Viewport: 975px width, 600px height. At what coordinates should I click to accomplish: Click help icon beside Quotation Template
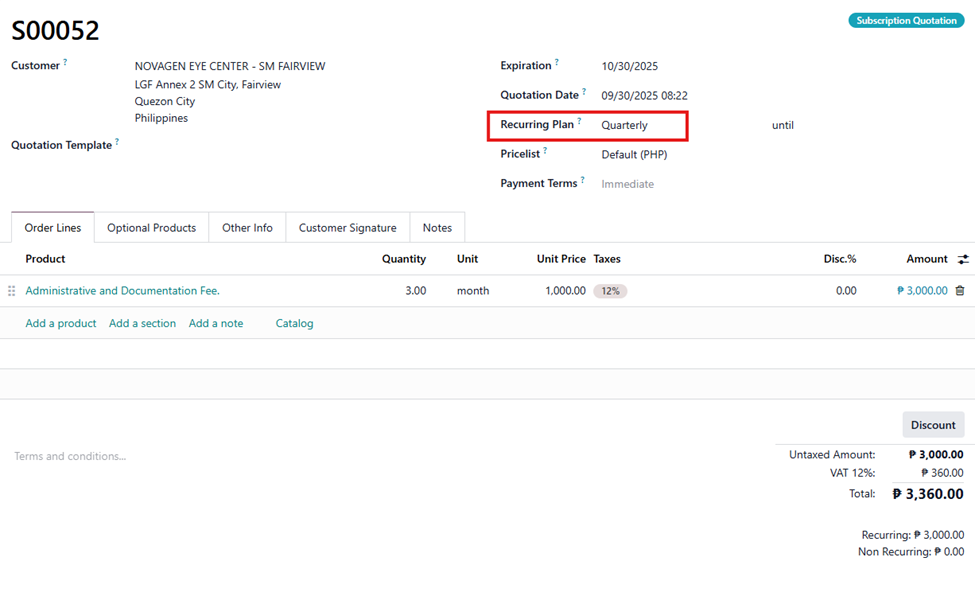point(117,142)
